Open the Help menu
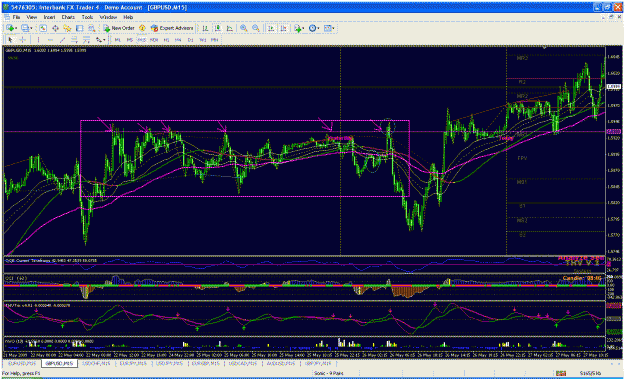Screen dimensions: 625x379 pyautogui.click(x=128, y=18)
